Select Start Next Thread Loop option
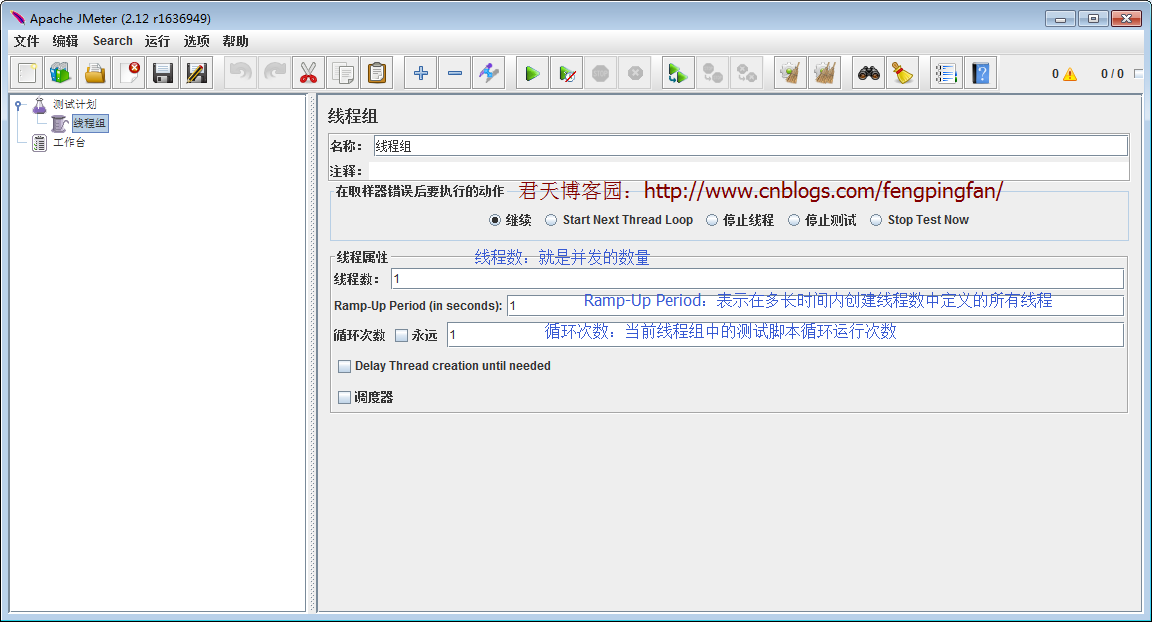1152x622 pixels. click(551, 220)
